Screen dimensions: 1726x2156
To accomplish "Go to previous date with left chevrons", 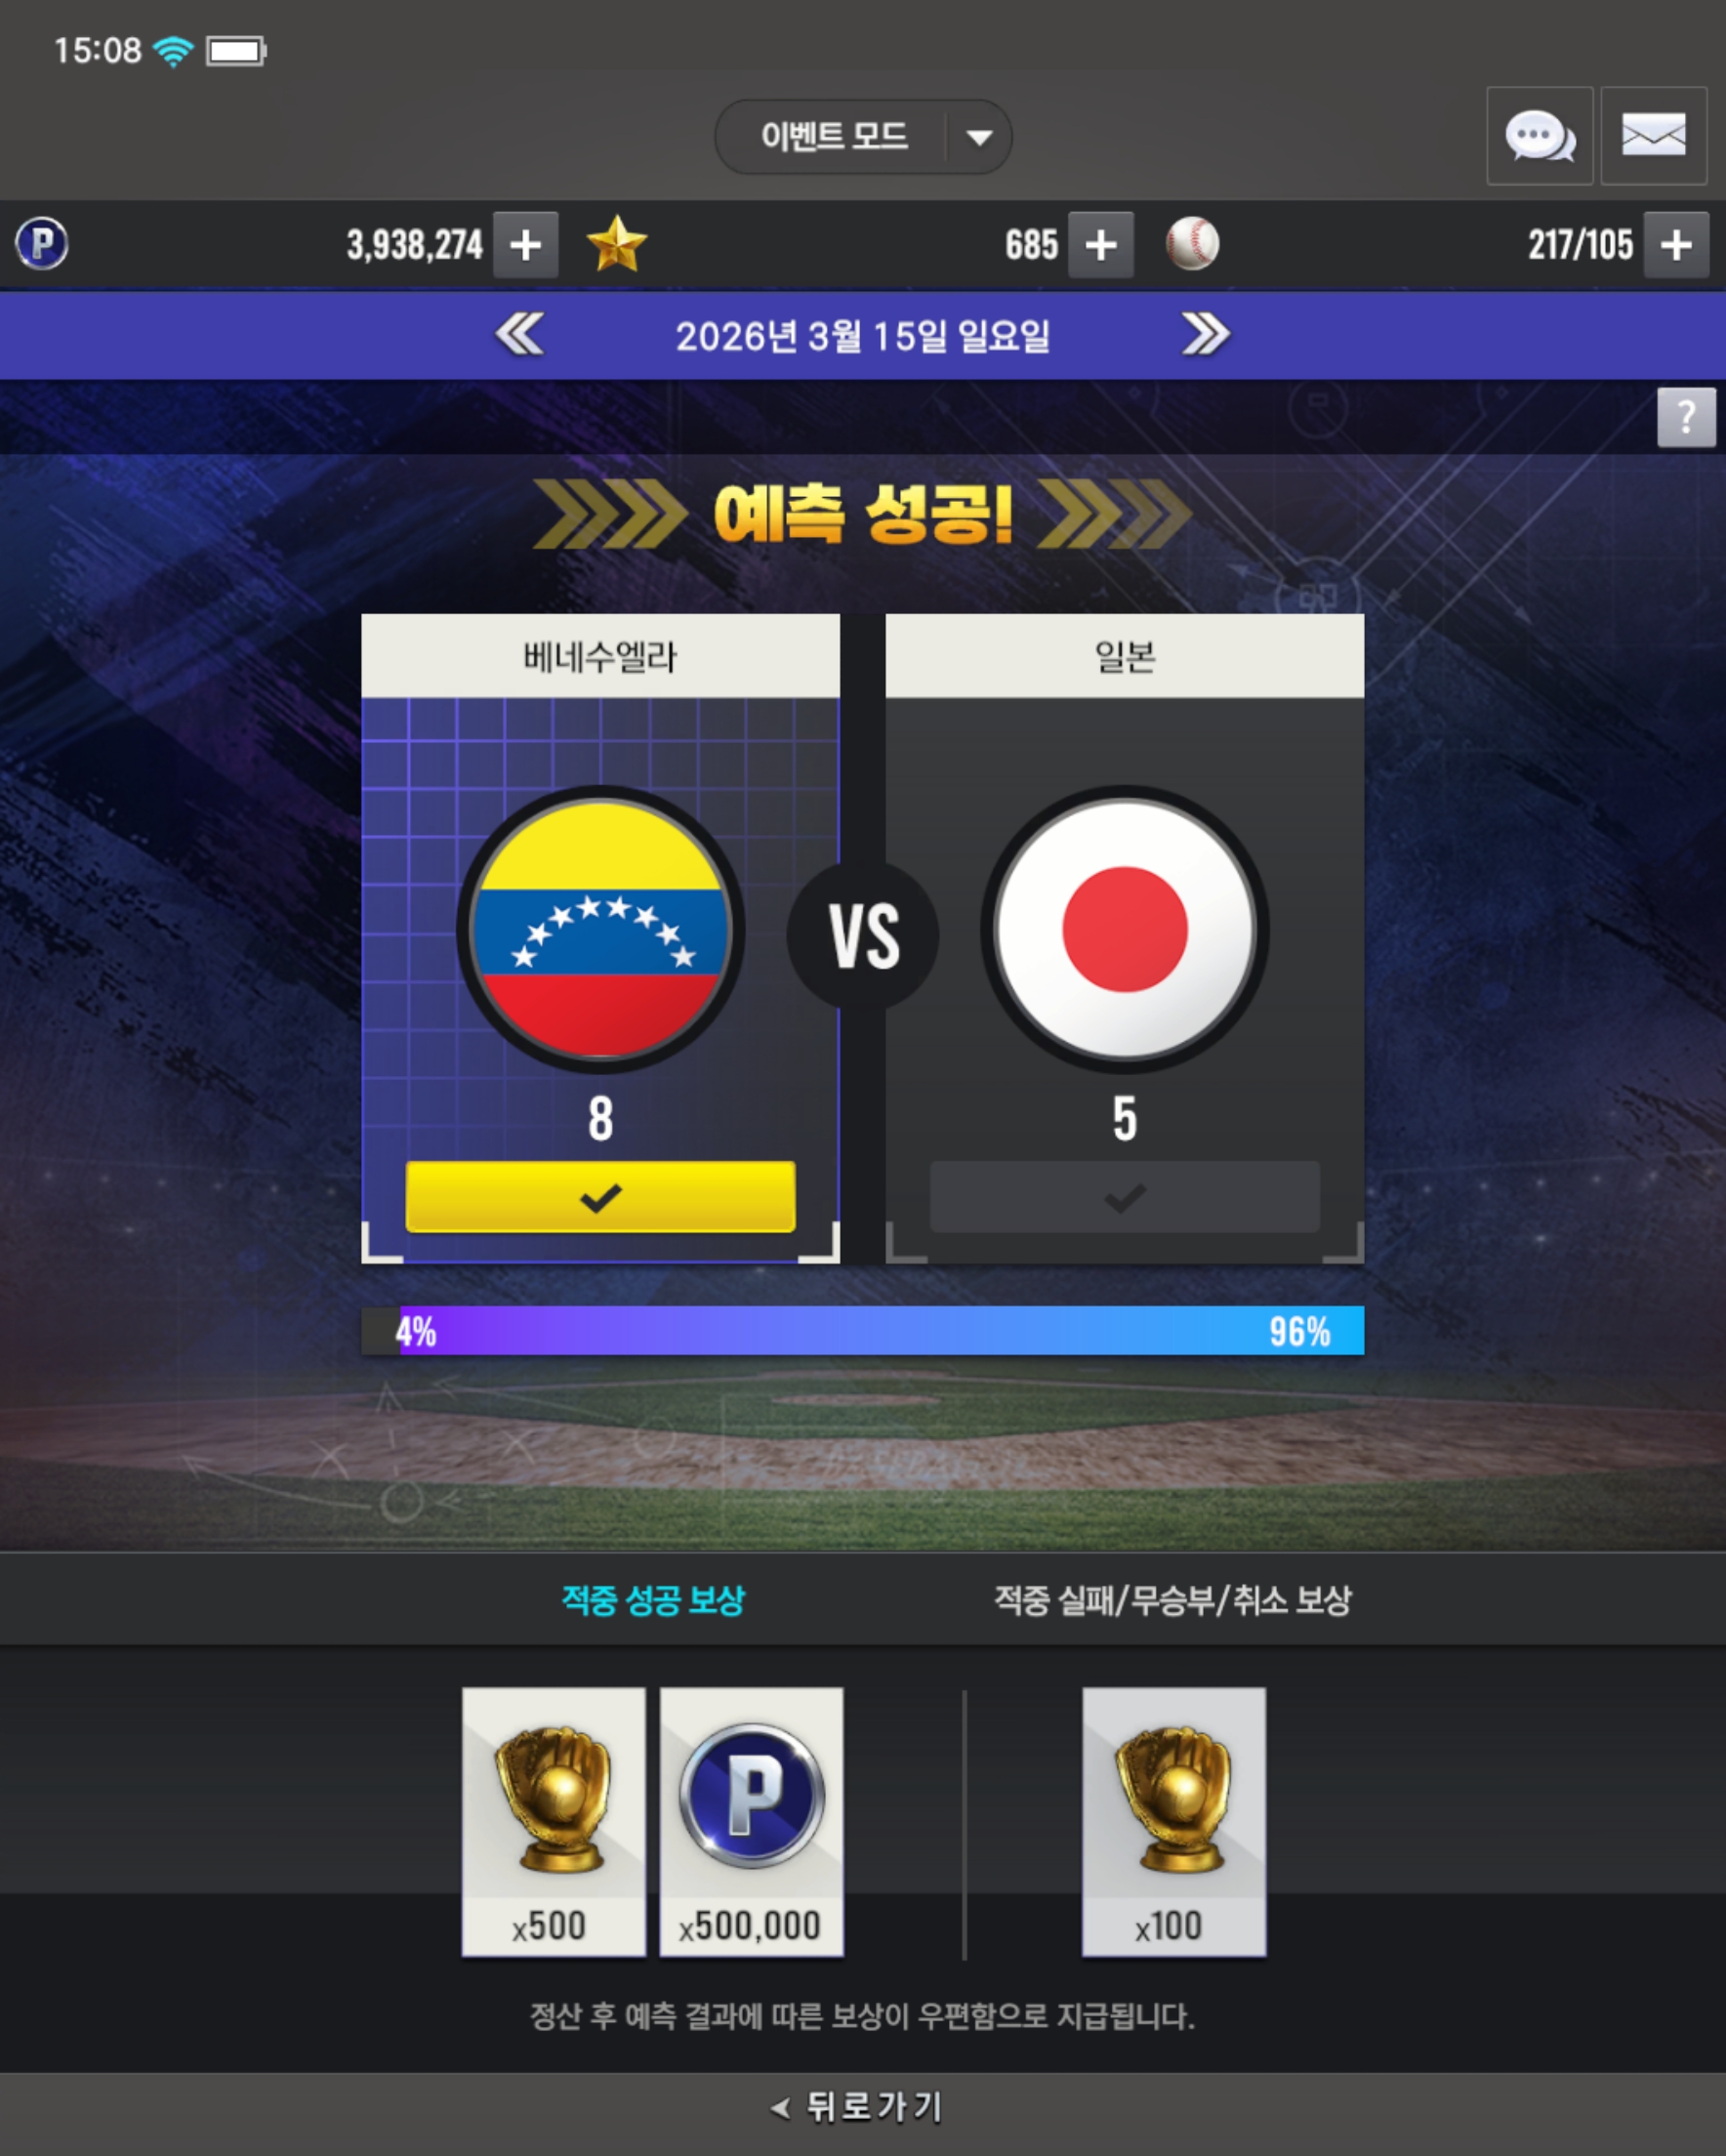I will [520, 335].
